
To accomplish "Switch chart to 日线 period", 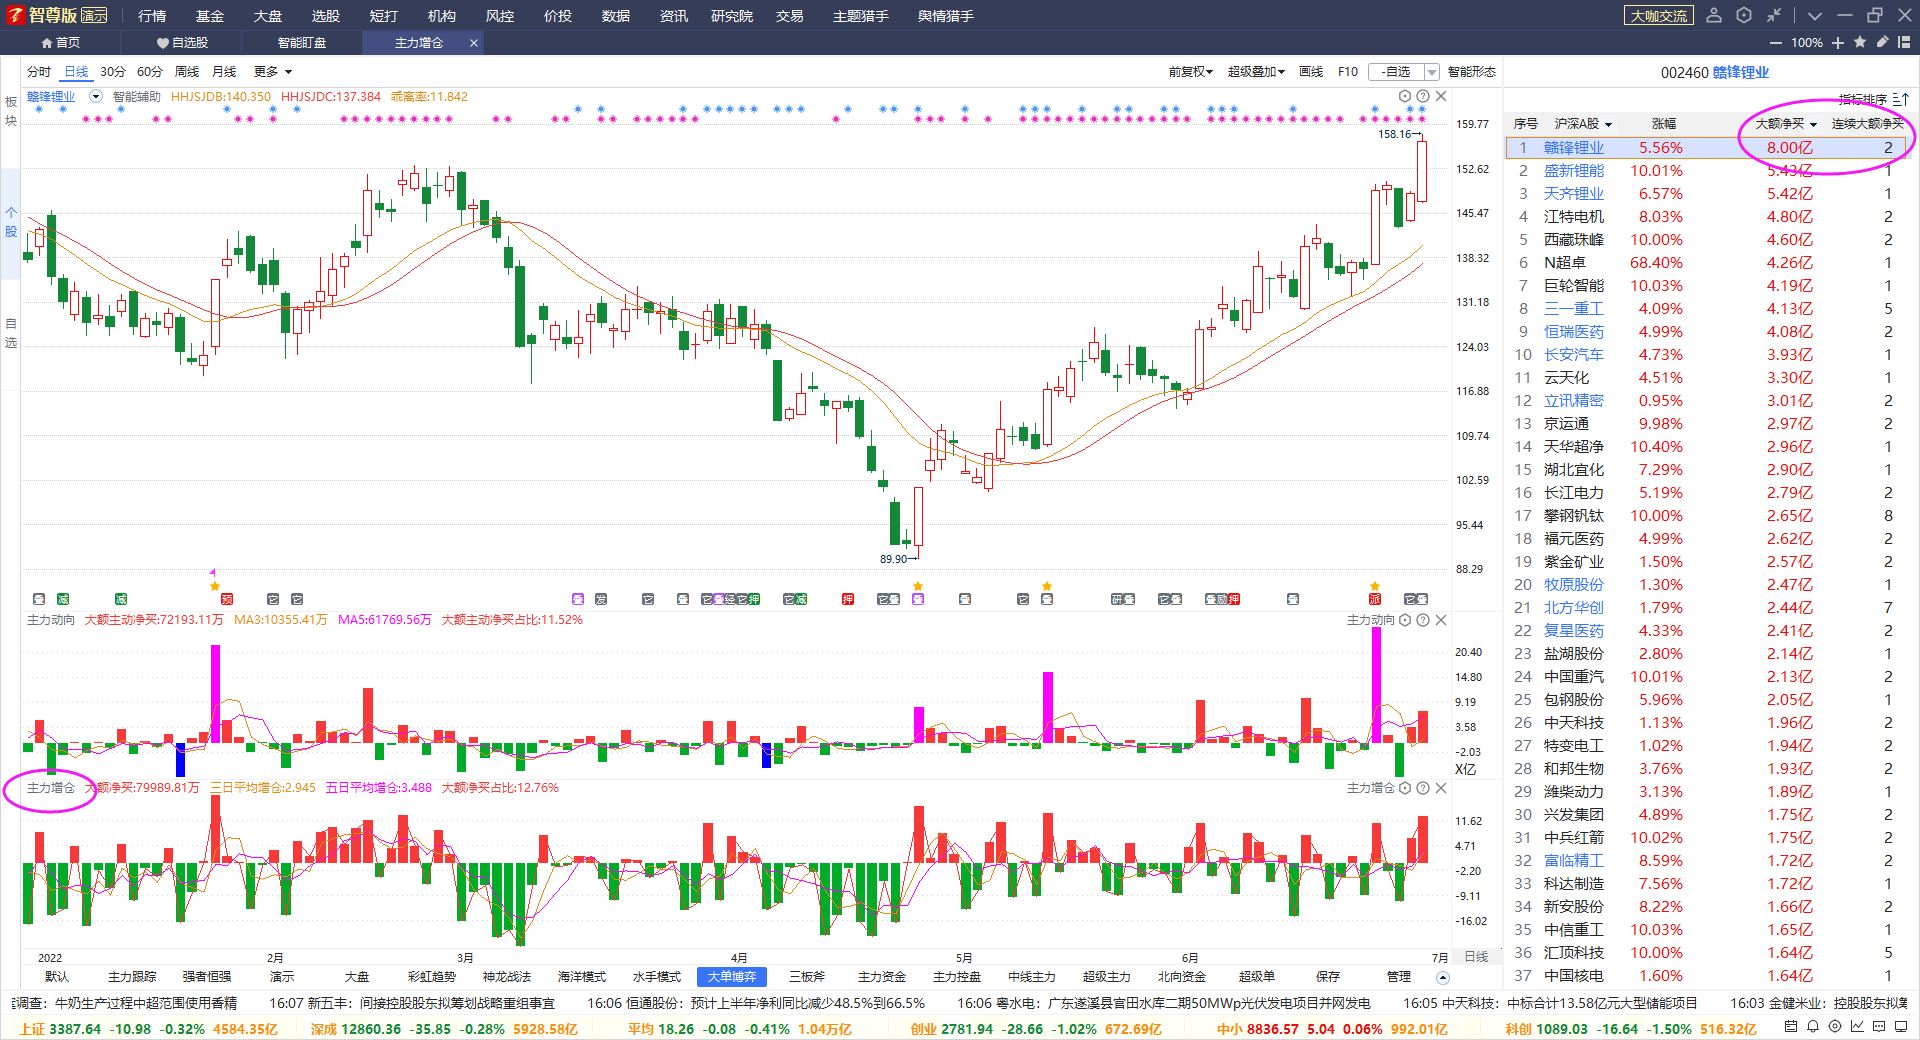I will click(76, 72).
